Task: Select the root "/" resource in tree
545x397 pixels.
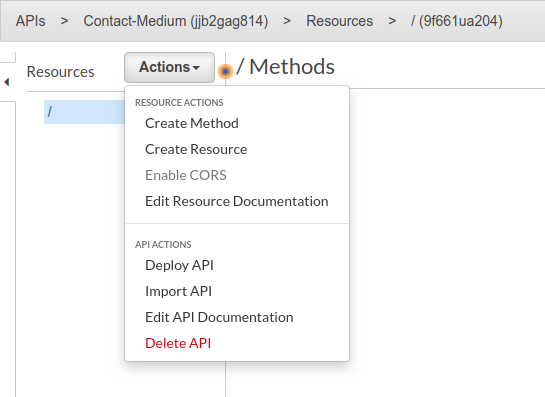Action: 84,112
